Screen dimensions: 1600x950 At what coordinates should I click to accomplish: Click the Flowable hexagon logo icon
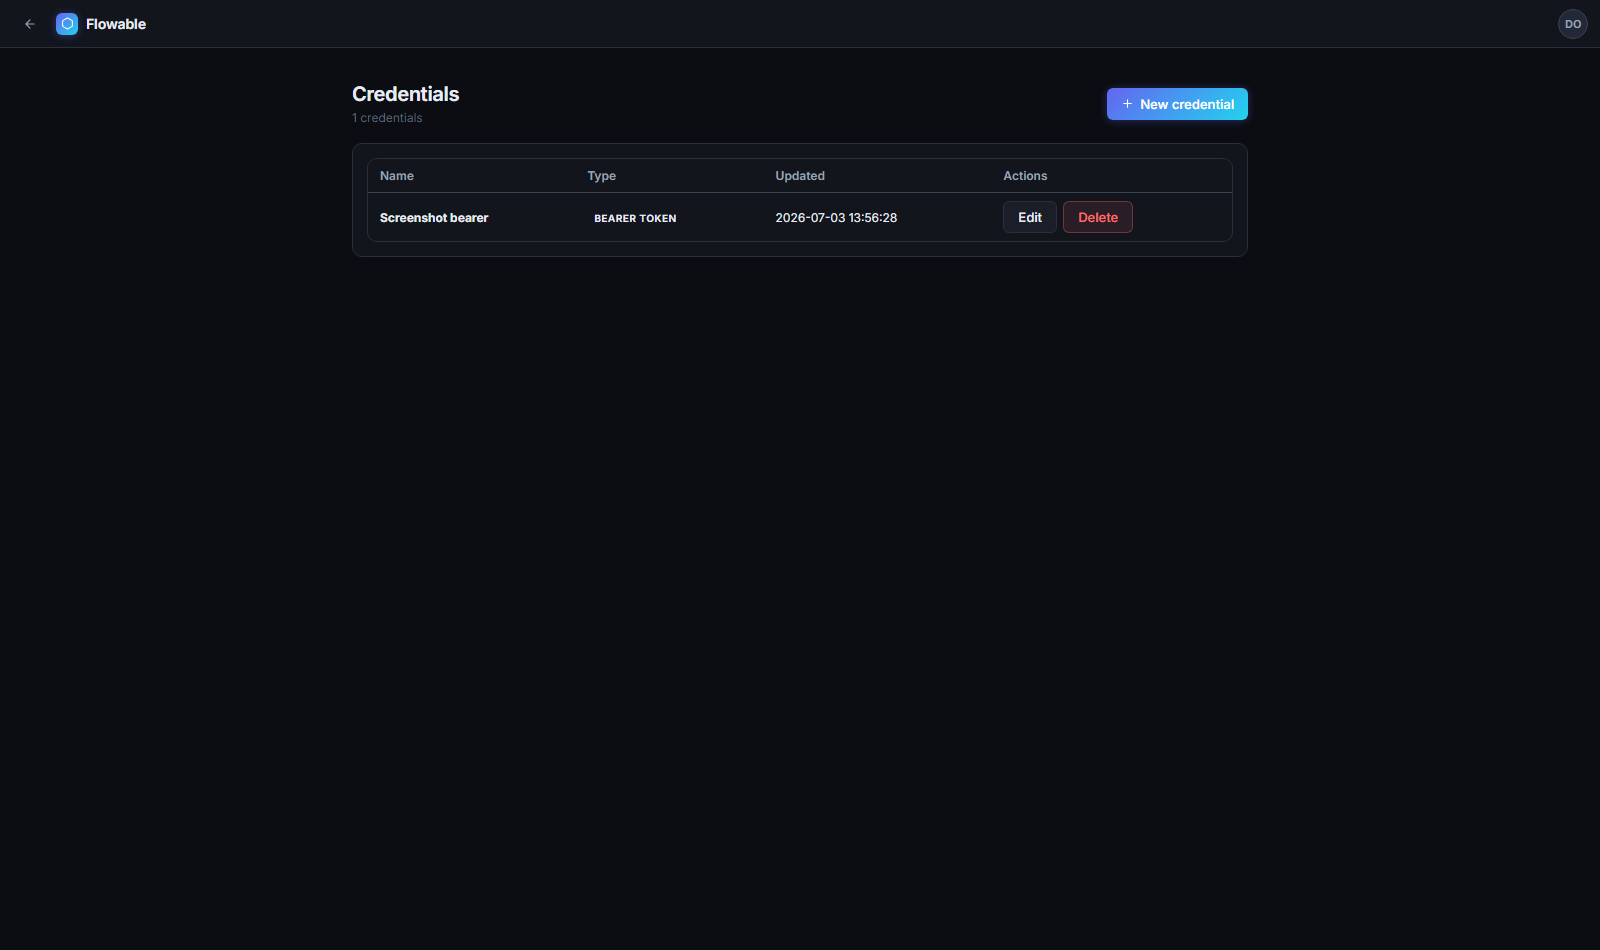pos(67,24)
